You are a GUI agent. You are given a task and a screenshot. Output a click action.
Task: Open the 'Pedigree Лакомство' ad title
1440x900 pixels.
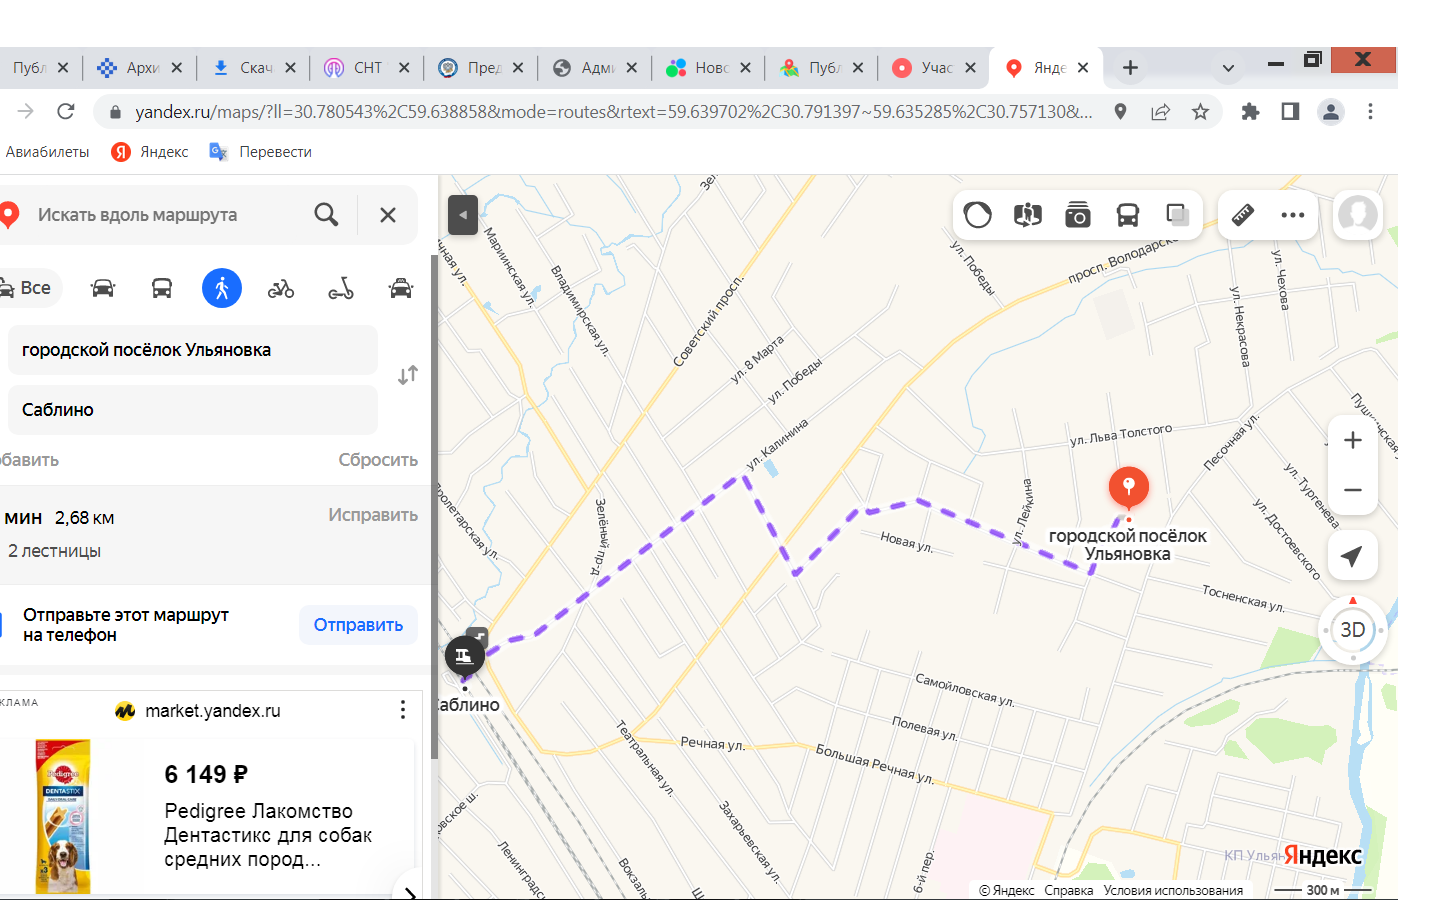pyautogui.click(x=268, y=835)
